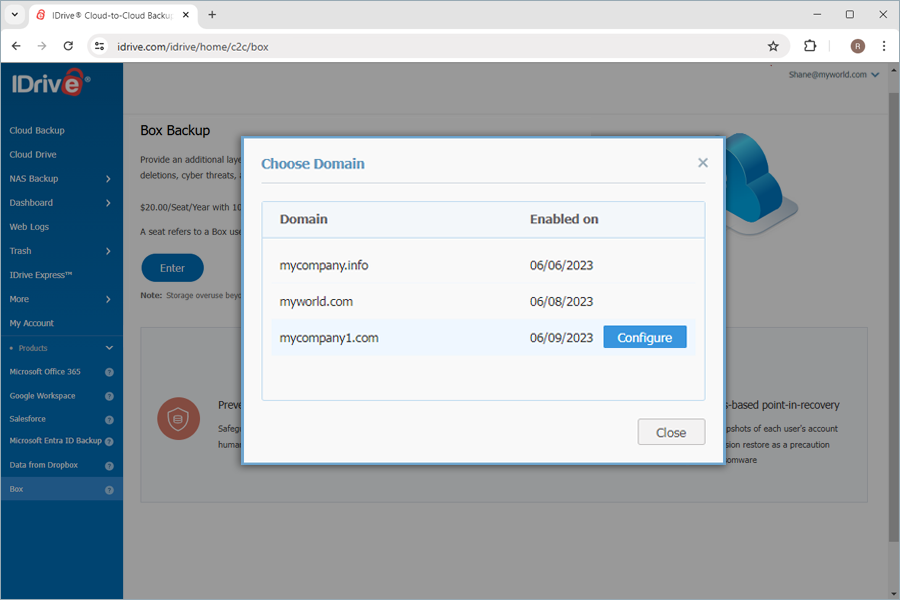
Task: Open Microsoft Office 365 product
Action: (x=45, y=371)
